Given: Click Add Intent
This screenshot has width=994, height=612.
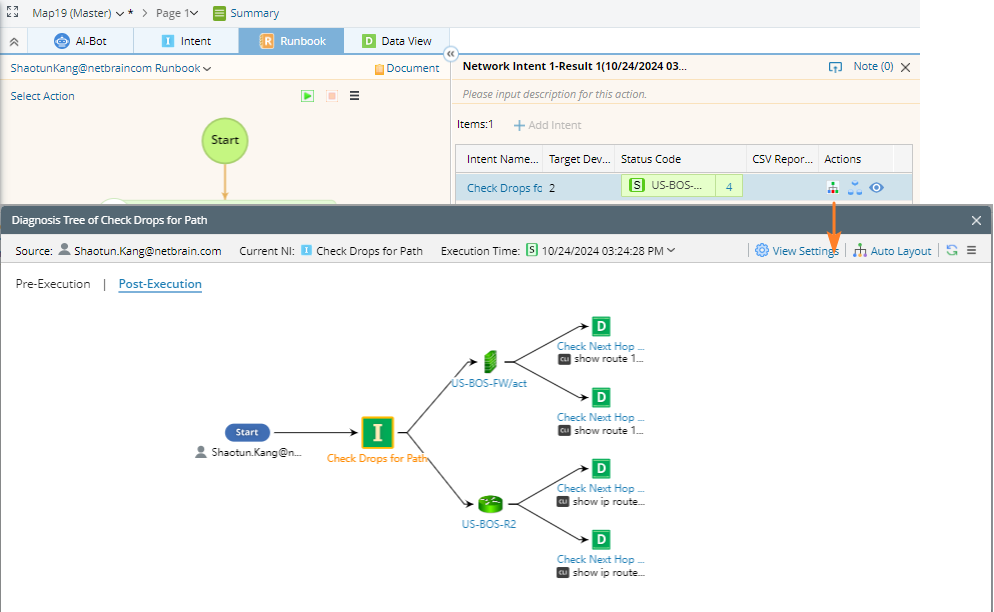Looking at the screenshot, I should coord(547,125).
